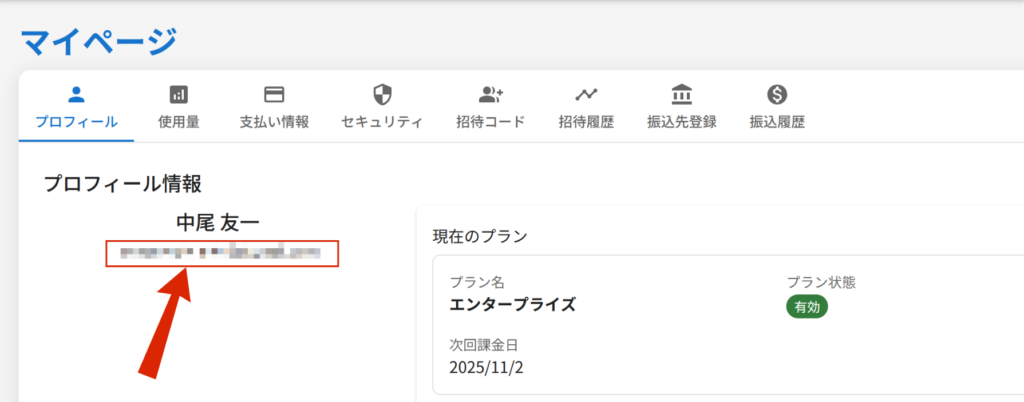View the 招待履歴 tab label
This screenshot has width=1024, height=402.
(586, 123)
